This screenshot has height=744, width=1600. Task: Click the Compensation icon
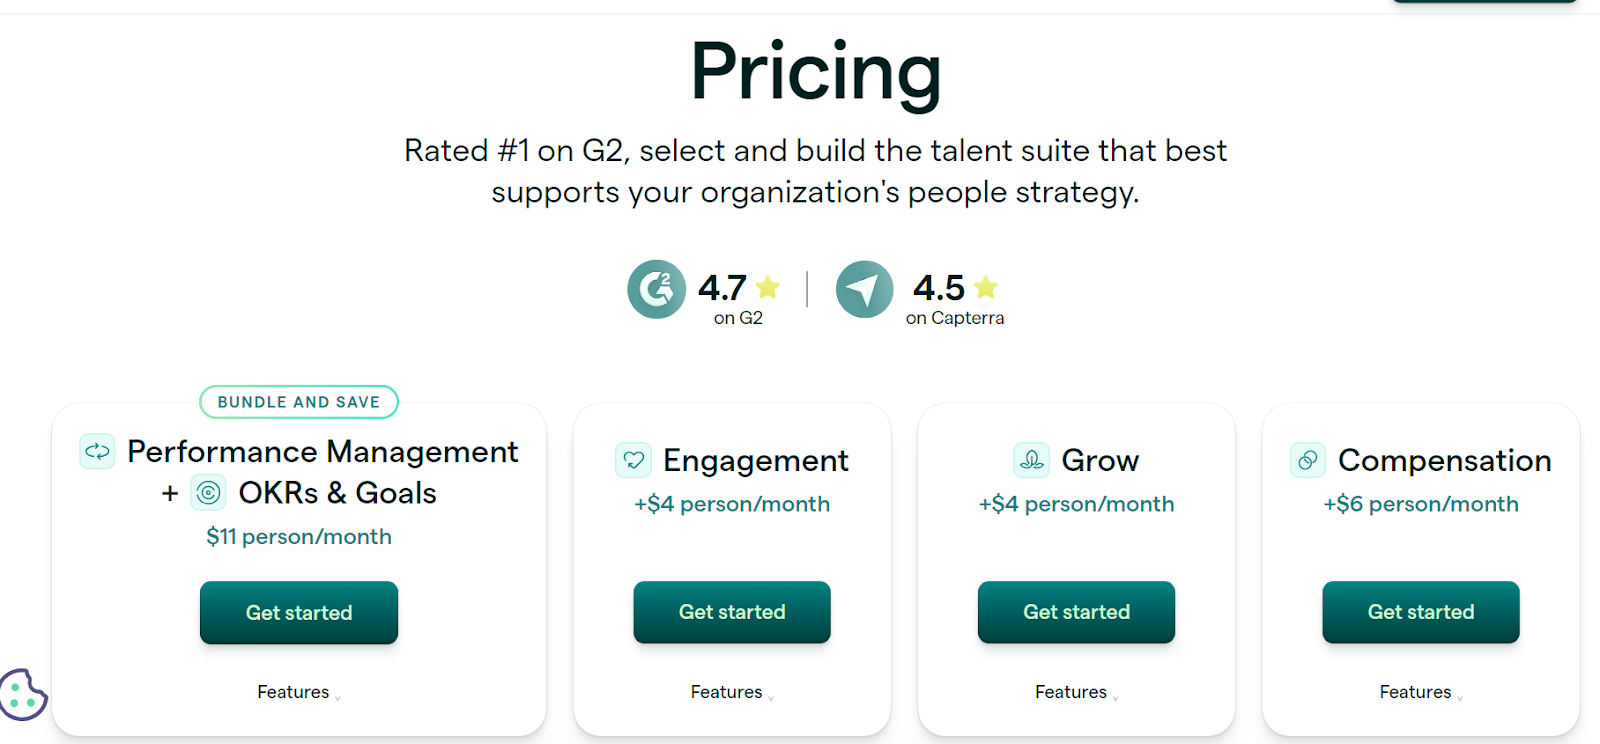(x=1308, y=460)
